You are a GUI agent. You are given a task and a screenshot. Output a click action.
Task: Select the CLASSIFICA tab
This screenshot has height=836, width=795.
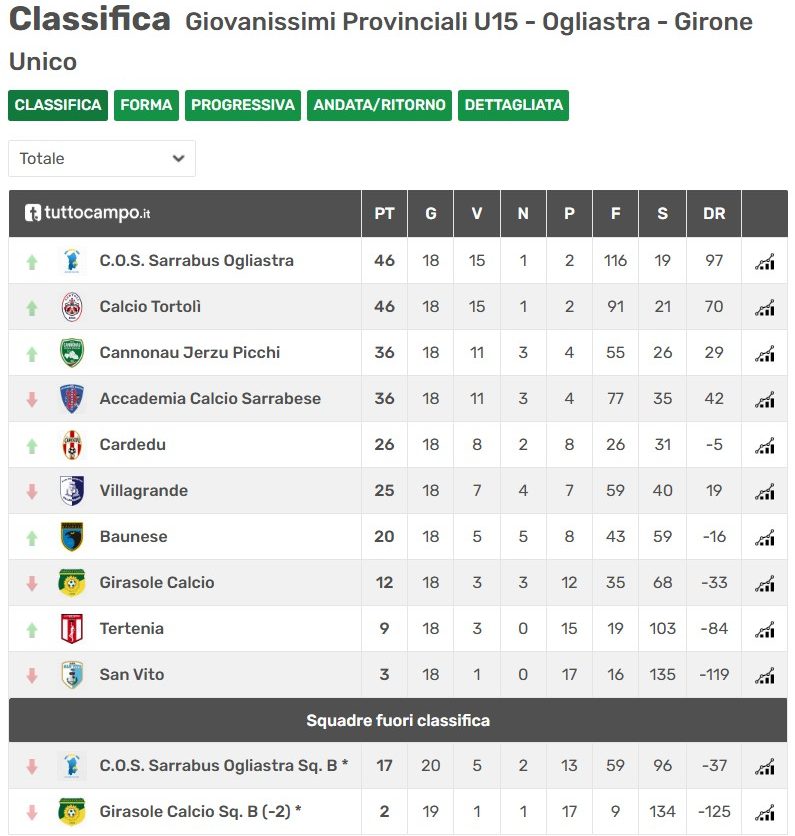[58, 105]
